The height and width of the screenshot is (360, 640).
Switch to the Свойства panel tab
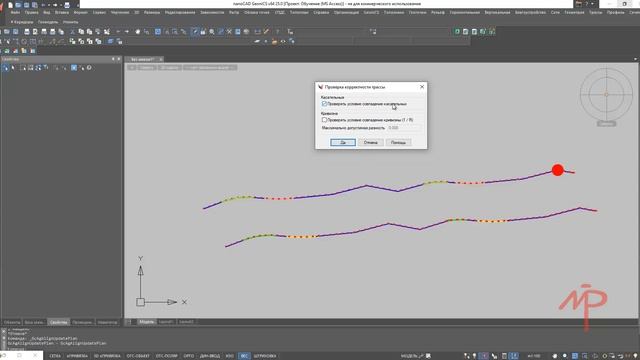point(58,322)
